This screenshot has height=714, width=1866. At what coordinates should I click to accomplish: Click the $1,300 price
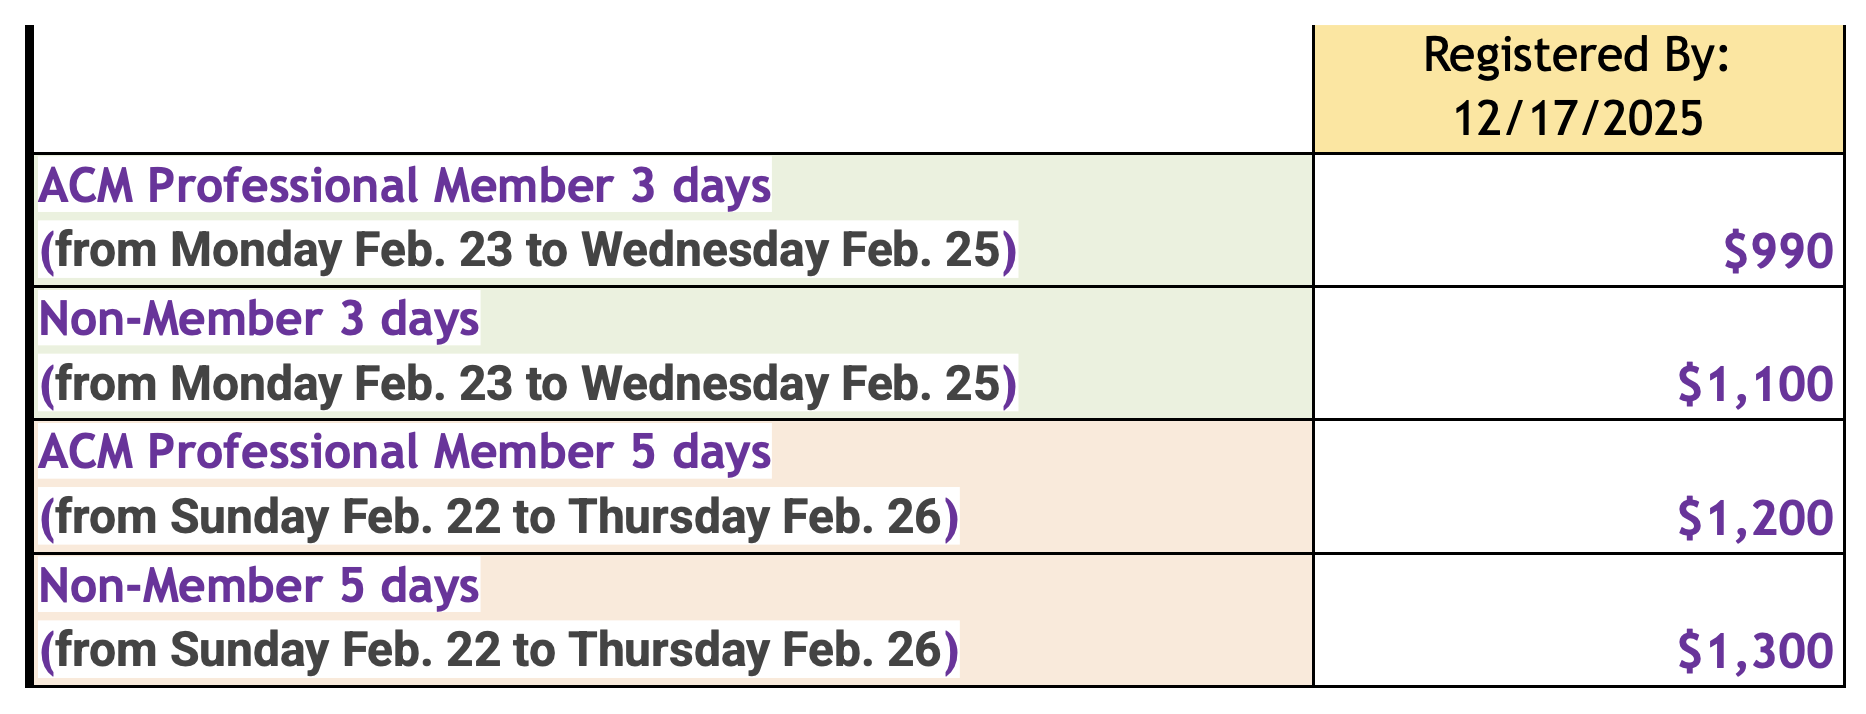pyautogui.click(x=1755, y=651)
